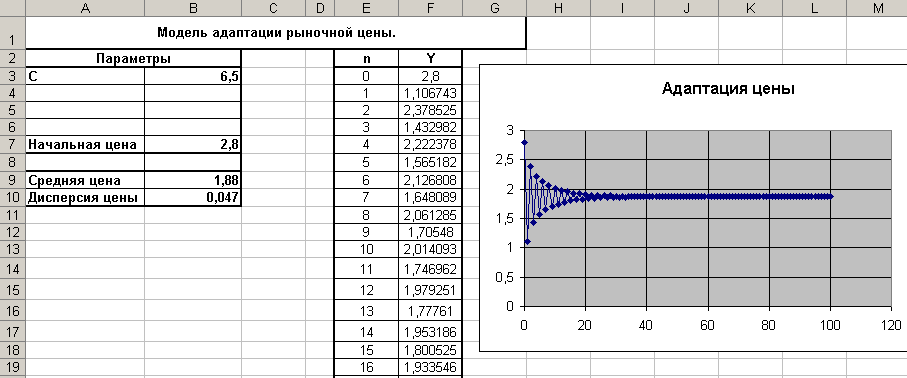907x378 pixels.
Task: Select the Y value 1,953186
Action: tap(430, 332)
